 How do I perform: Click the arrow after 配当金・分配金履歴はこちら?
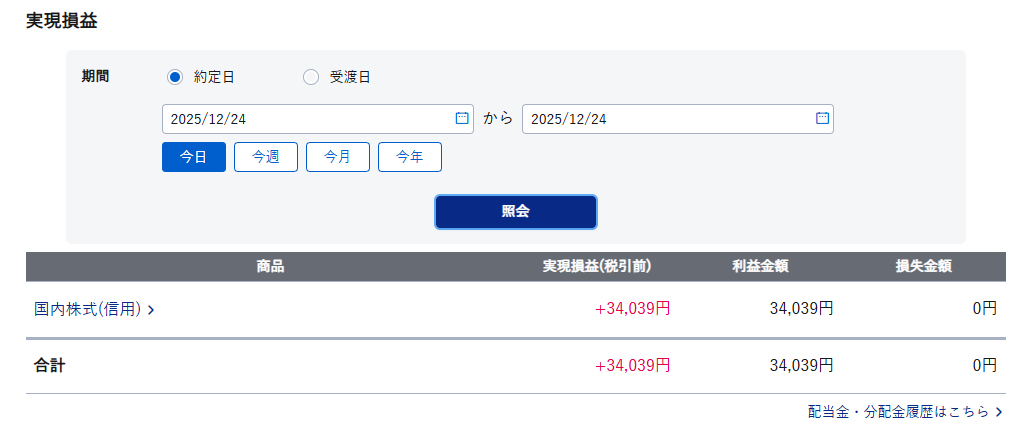[x=999, y=412]
